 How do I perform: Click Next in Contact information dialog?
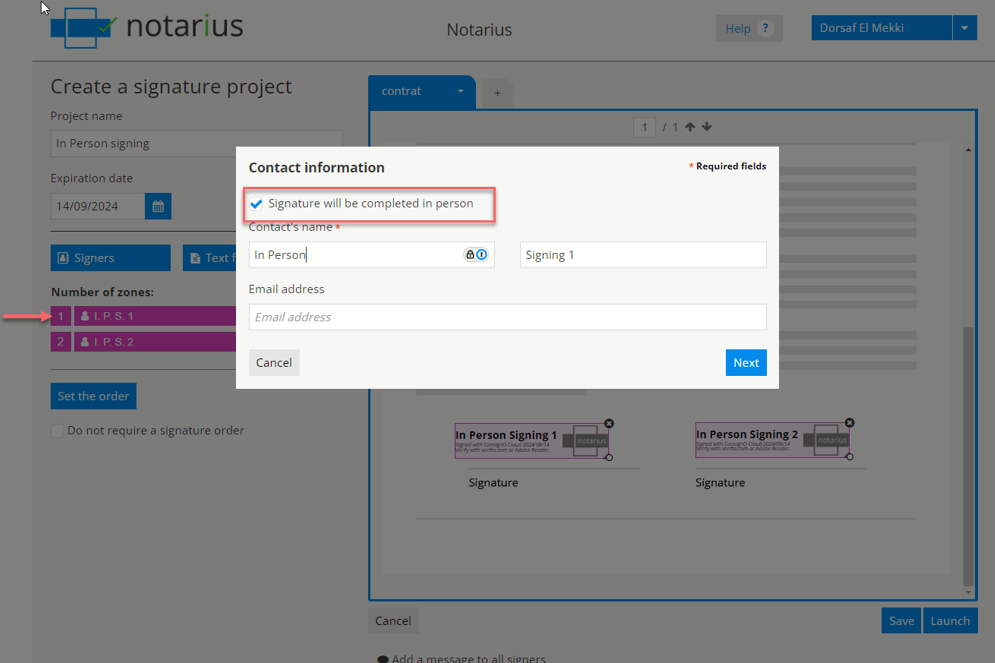[745, 363]
